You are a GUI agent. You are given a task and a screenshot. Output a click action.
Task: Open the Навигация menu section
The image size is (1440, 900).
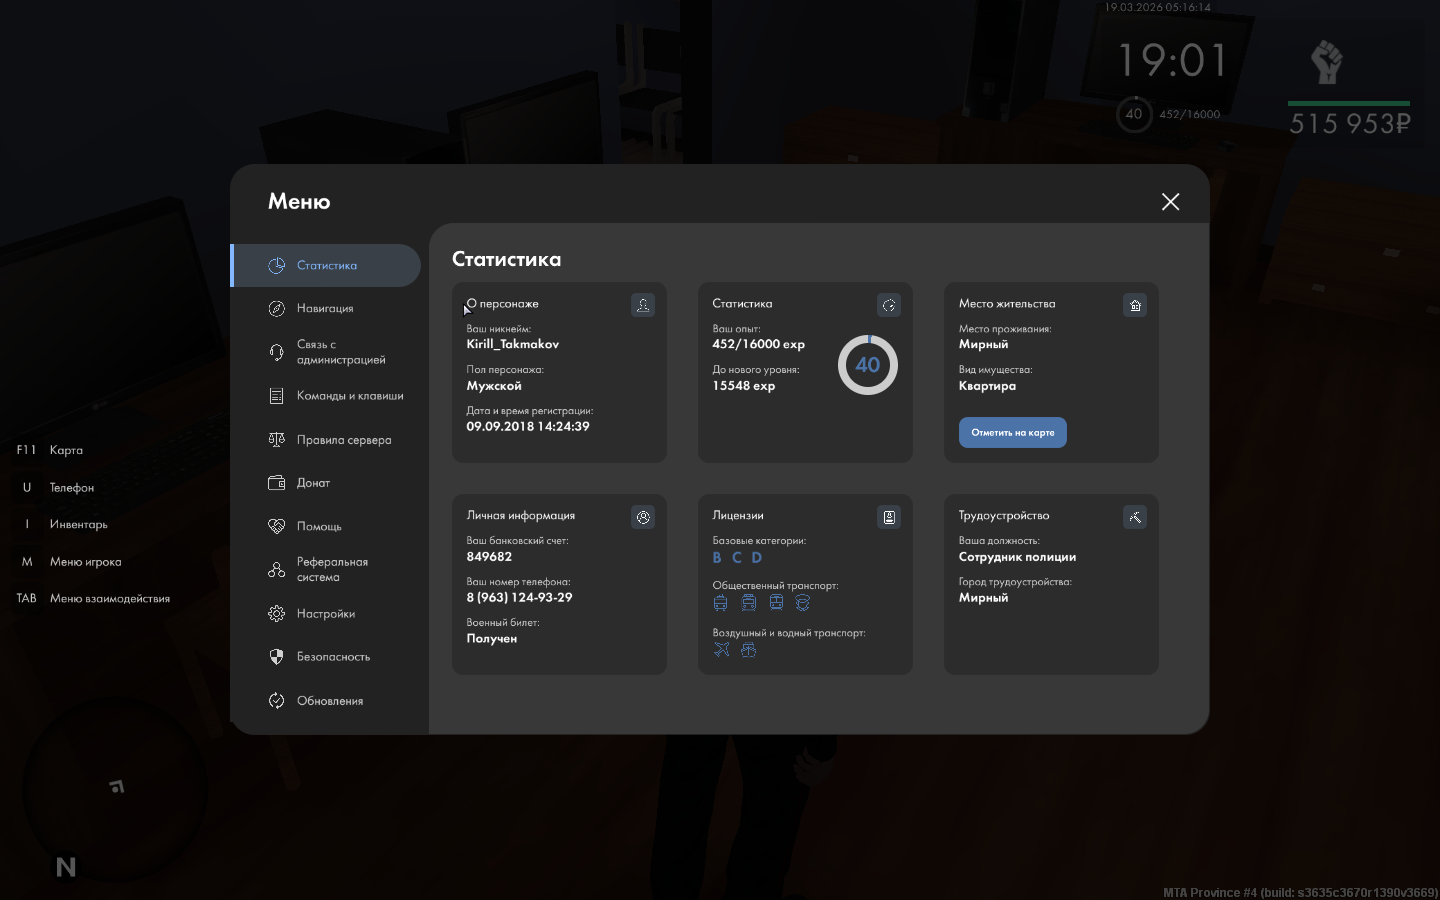point(325,309)
